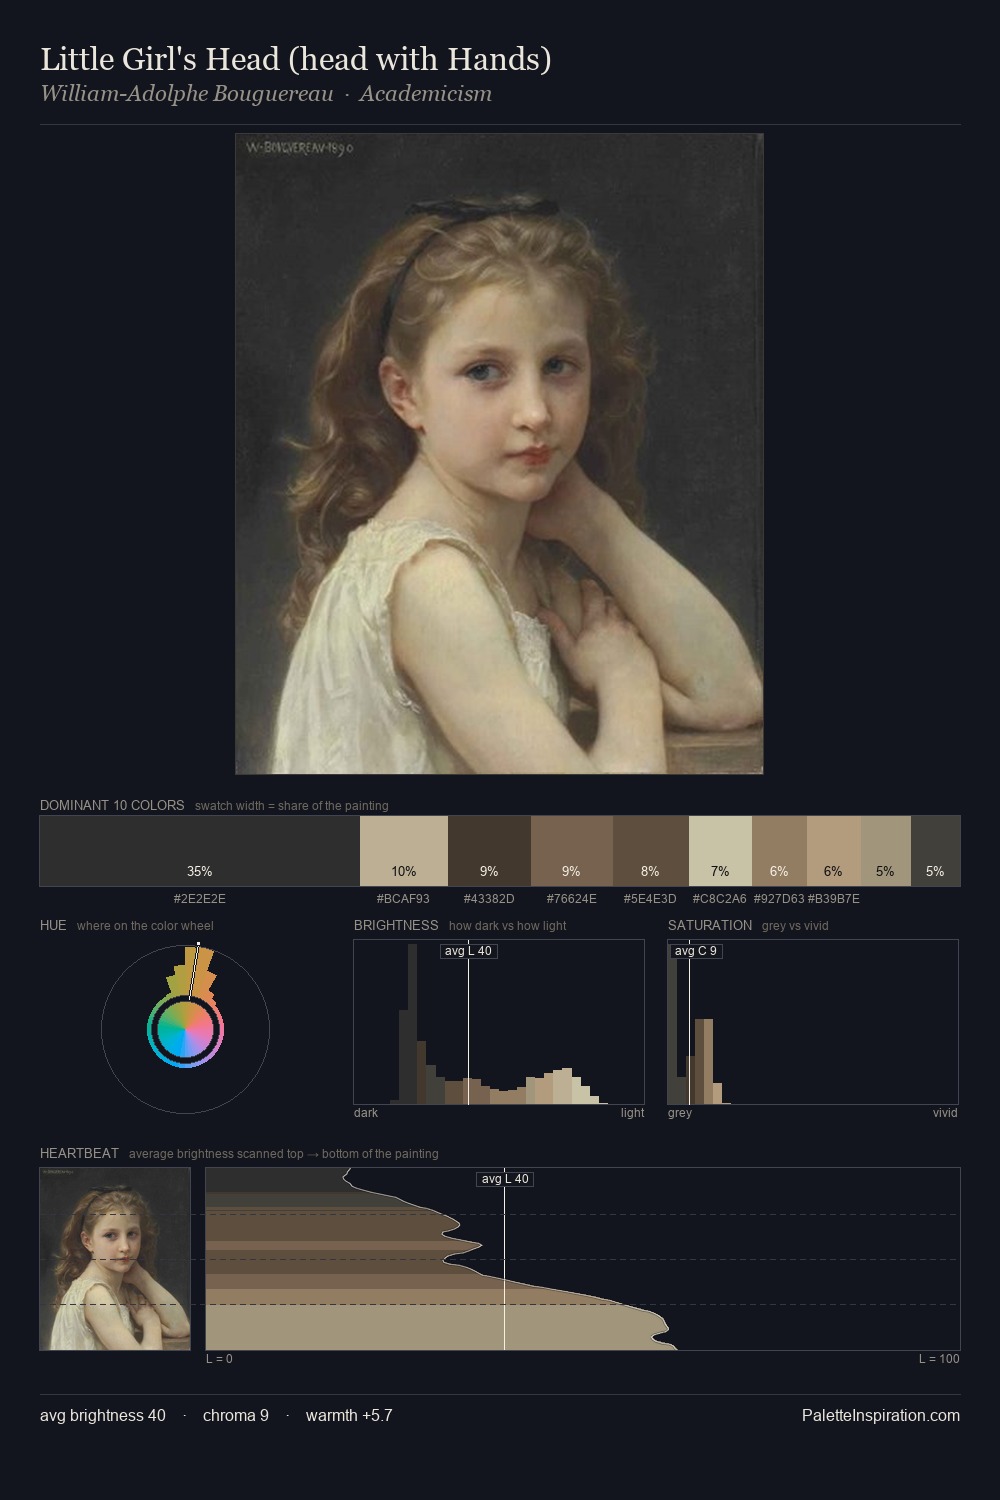Click the 'avg brightness 40' footer stat
The image size is (1000, 1500).
click(x=103, y=1415)
